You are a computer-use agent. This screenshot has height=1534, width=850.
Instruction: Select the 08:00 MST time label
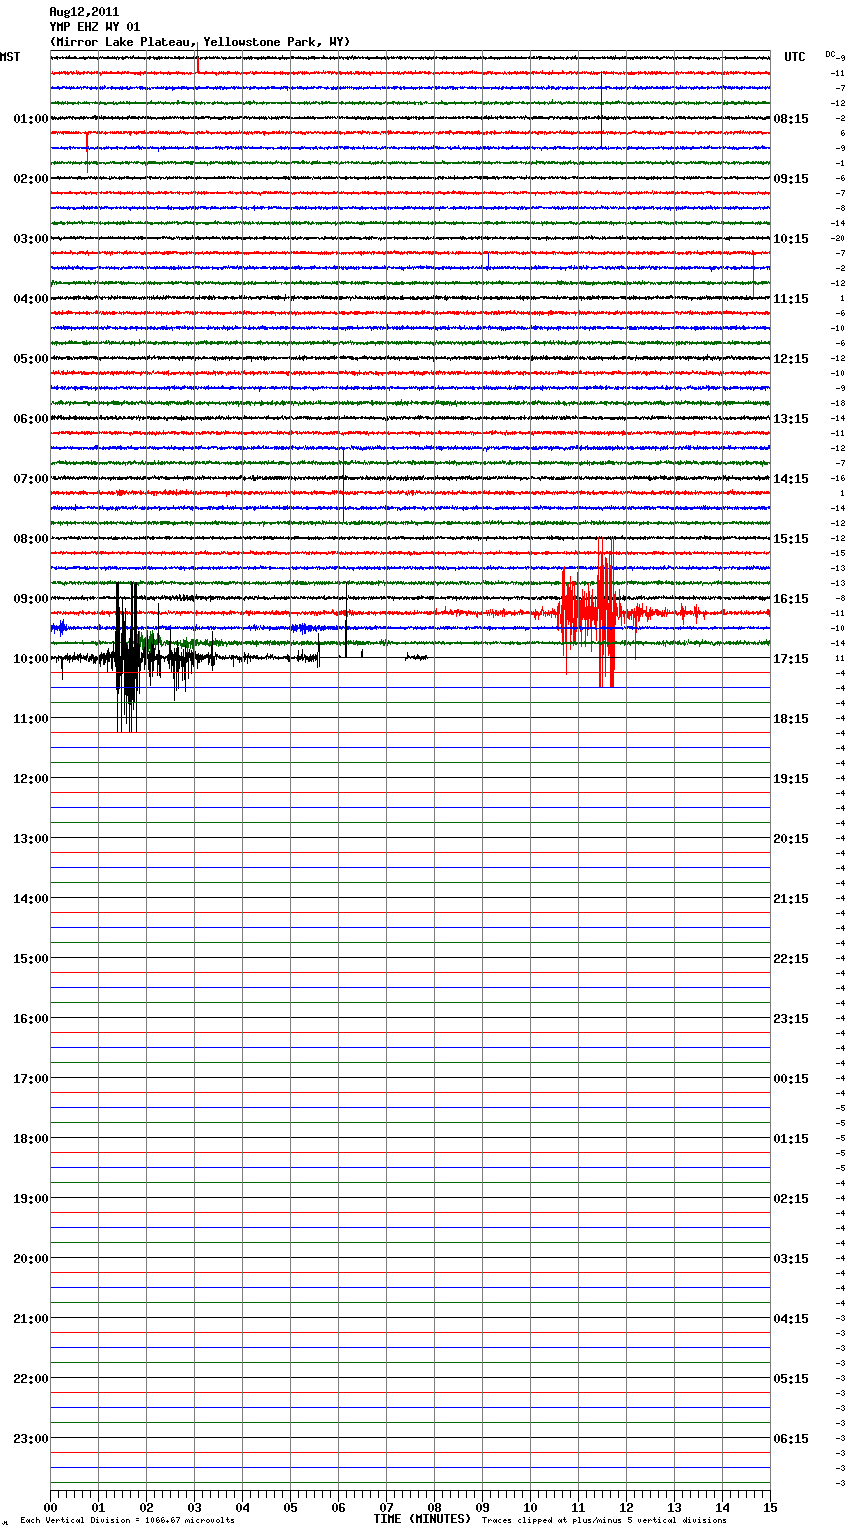pyautogui.click(x=31, y=539)
